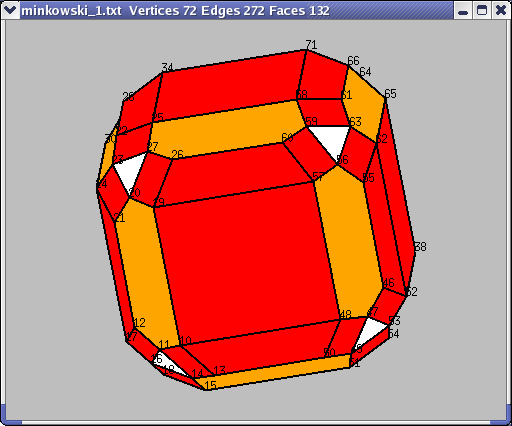Click vertex label 15 at the bottom
This screenshot has height=426, width=512.
pos(210,385)
